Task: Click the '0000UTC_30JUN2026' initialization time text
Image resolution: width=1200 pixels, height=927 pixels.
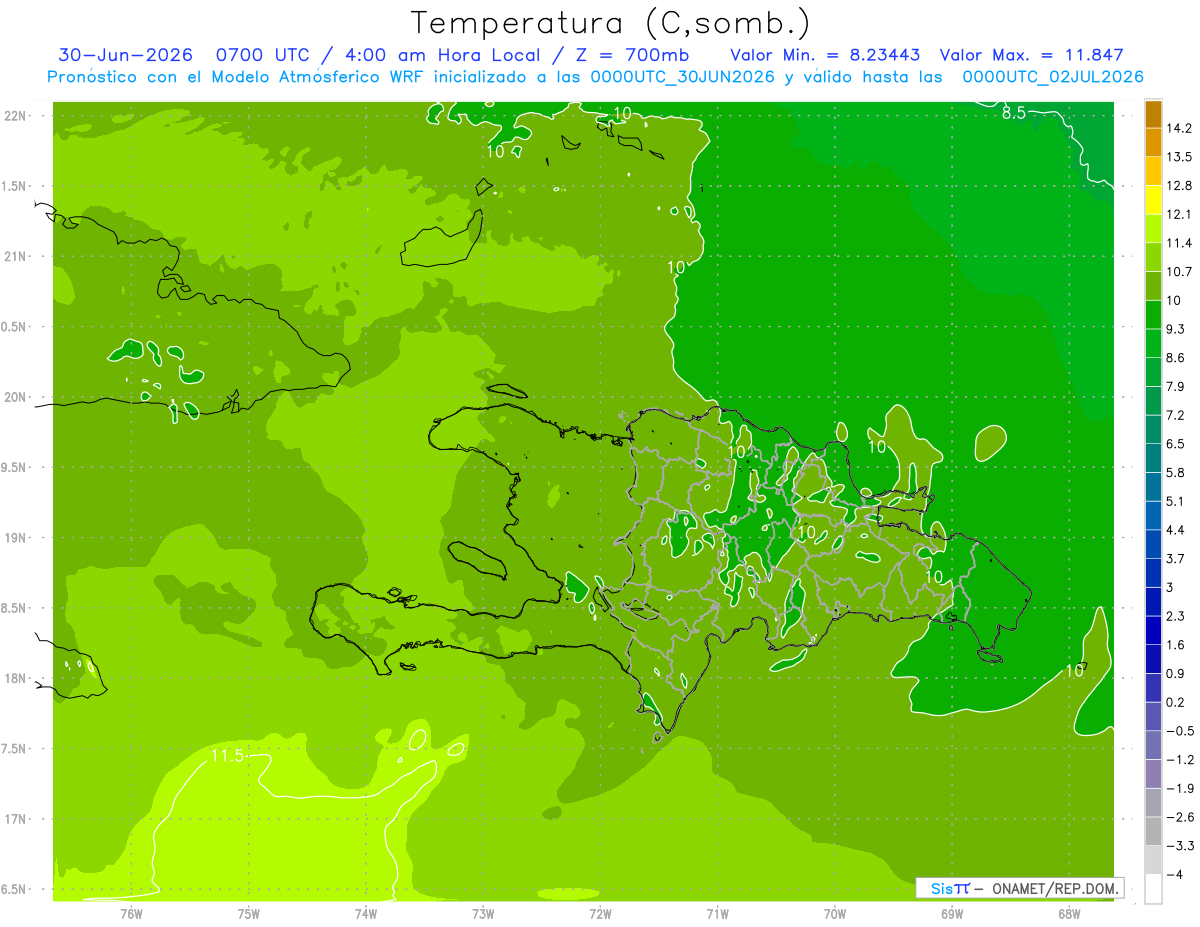Action: pyautogui.click(x=682, y=77)
